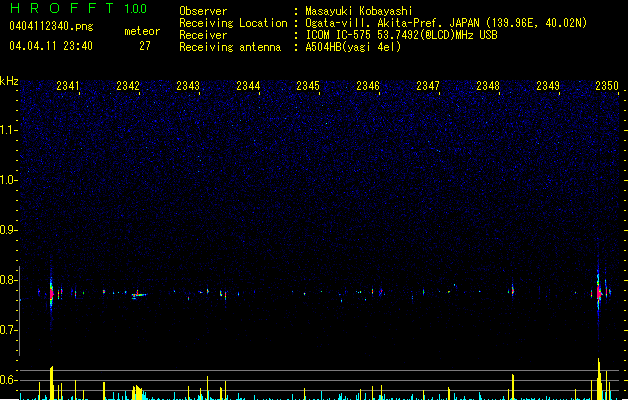Click the 2346 time axis label

click(368, 86)
